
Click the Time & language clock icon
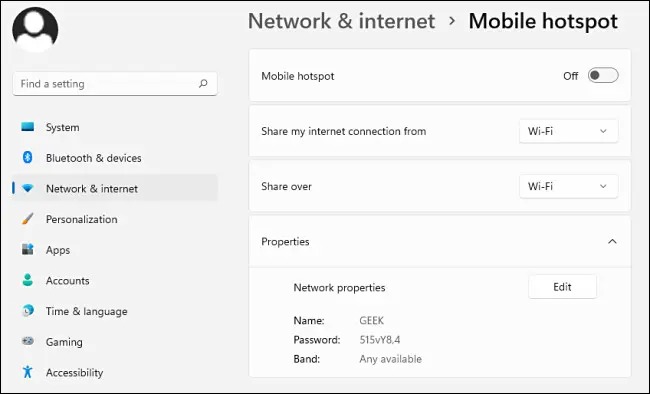(x=27, y=311)
